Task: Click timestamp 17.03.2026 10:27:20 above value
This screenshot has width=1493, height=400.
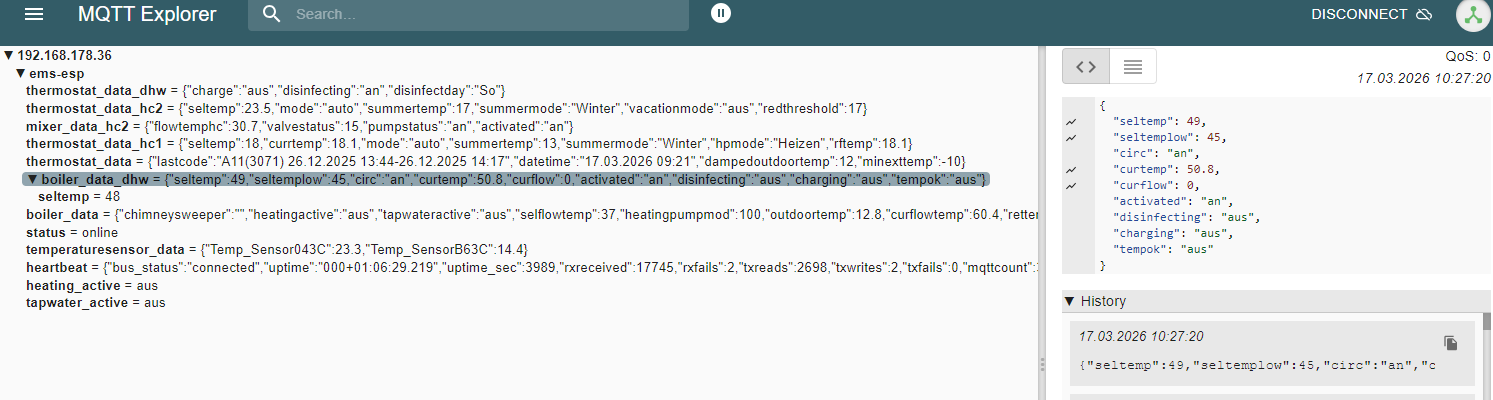Action: click(x=1423, y=77)
